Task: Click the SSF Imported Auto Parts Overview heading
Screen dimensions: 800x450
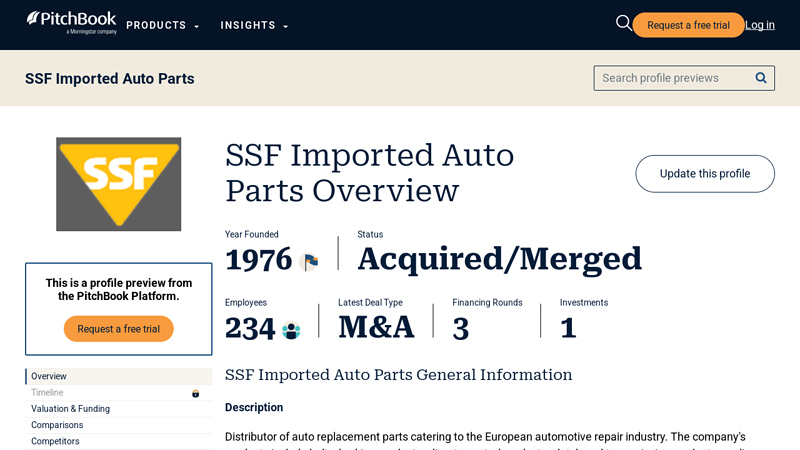Action: pyautogui.click(x=369, y=173)
